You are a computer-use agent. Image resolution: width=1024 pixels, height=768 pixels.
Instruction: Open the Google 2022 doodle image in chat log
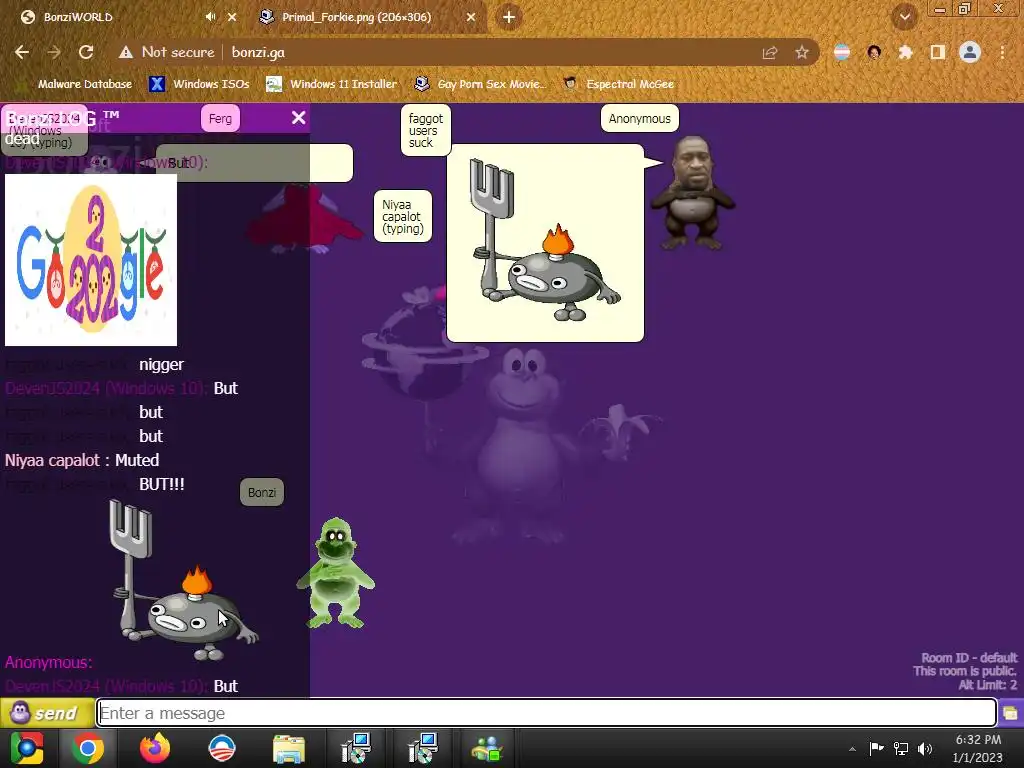pyautogui.click(x=91, y=260)
